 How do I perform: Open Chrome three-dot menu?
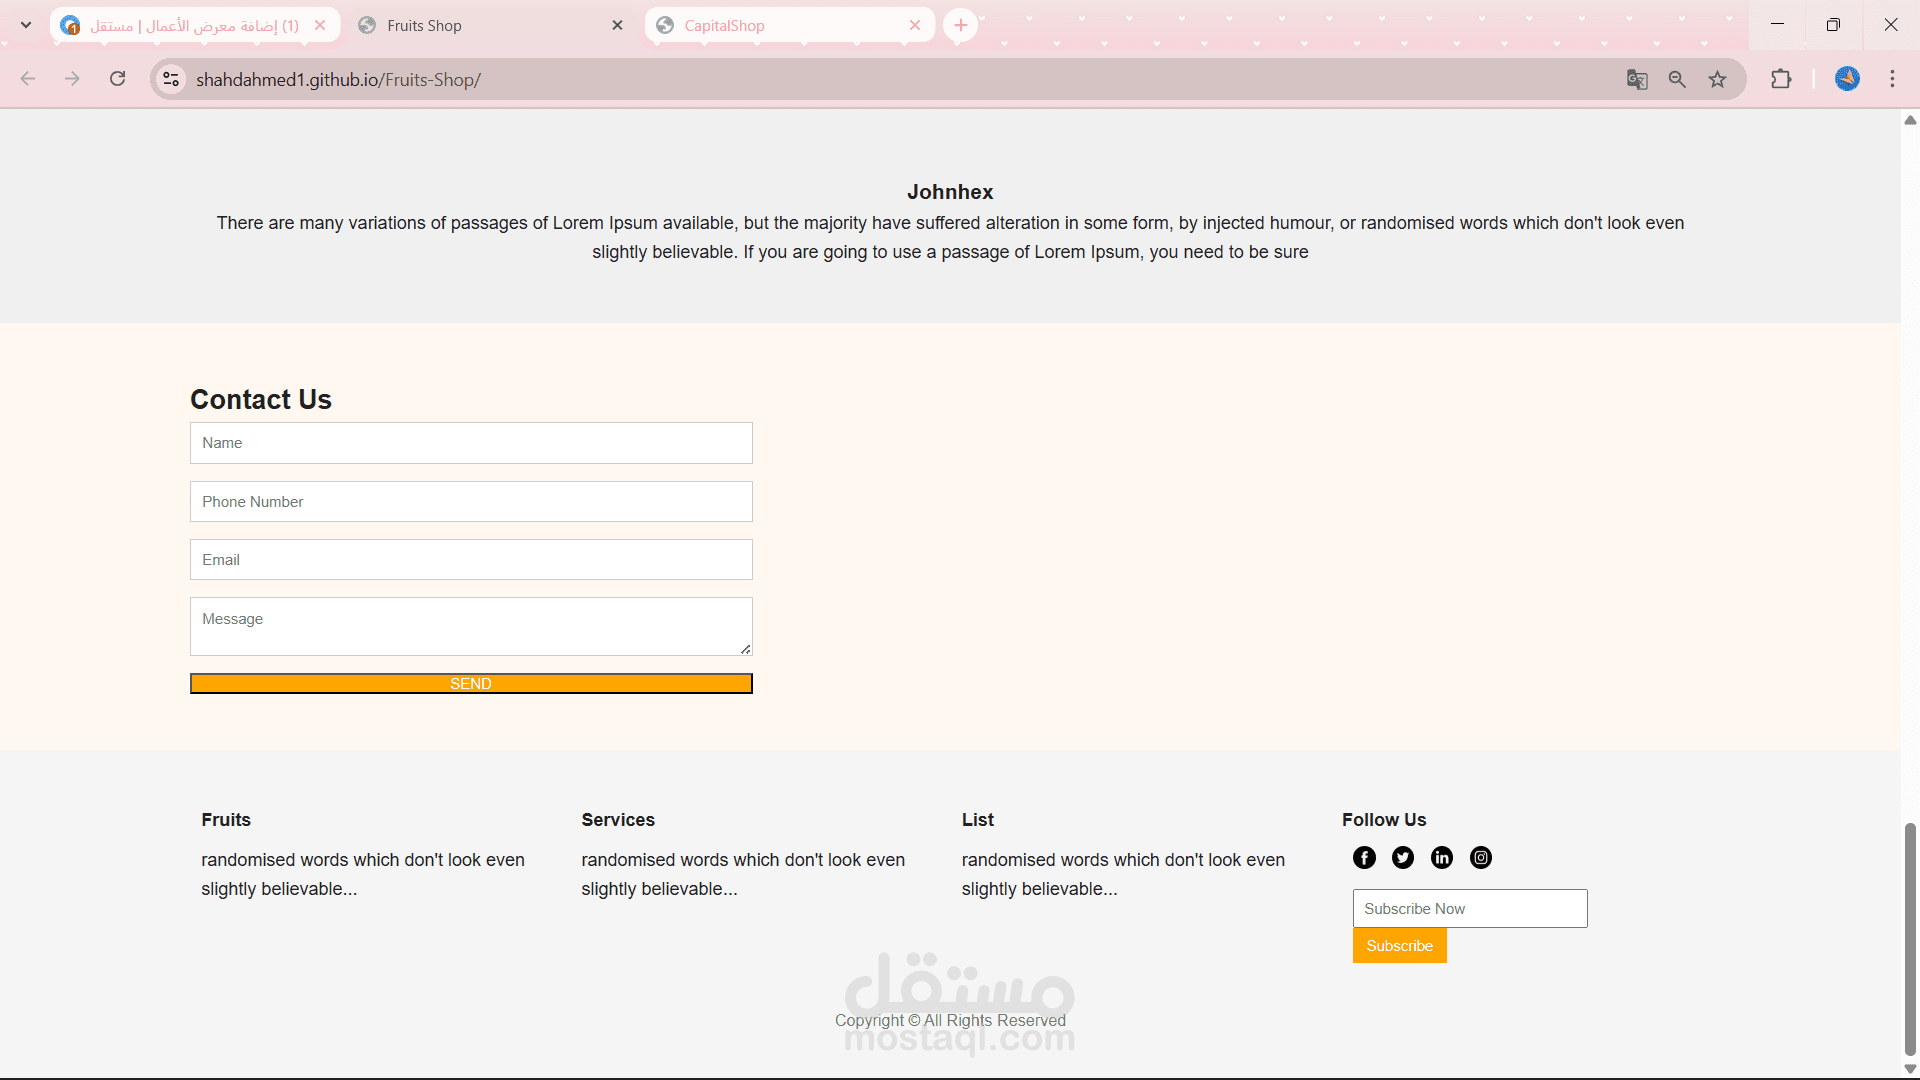tap(1892, 80)
